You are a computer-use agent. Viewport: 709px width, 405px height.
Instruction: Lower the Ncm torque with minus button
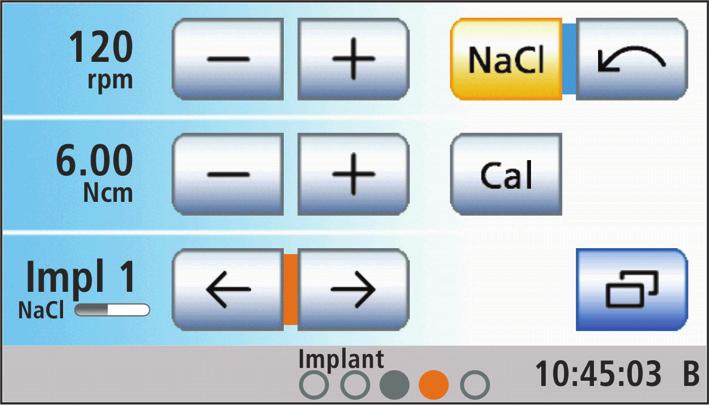click(228, 174)
